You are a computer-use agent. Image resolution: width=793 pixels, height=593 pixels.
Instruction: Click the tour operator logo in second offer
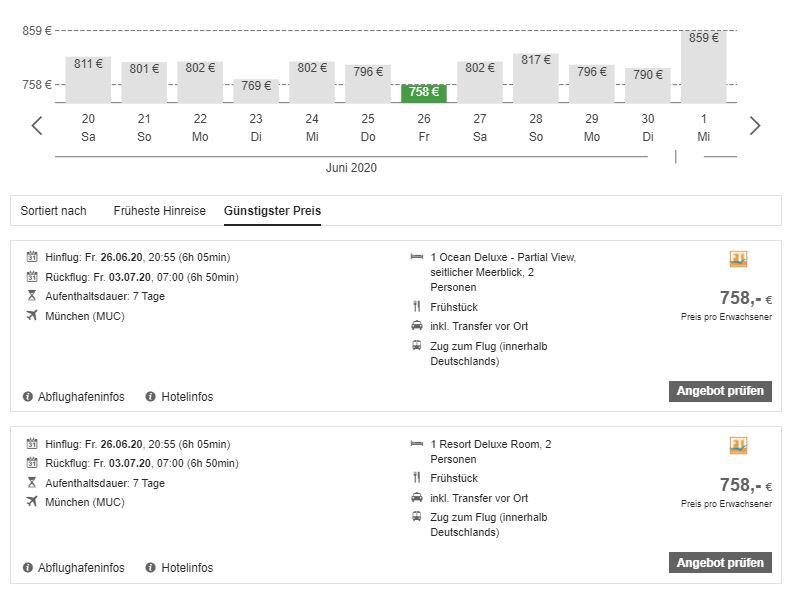pyautogui.click(x=739, y=445)
